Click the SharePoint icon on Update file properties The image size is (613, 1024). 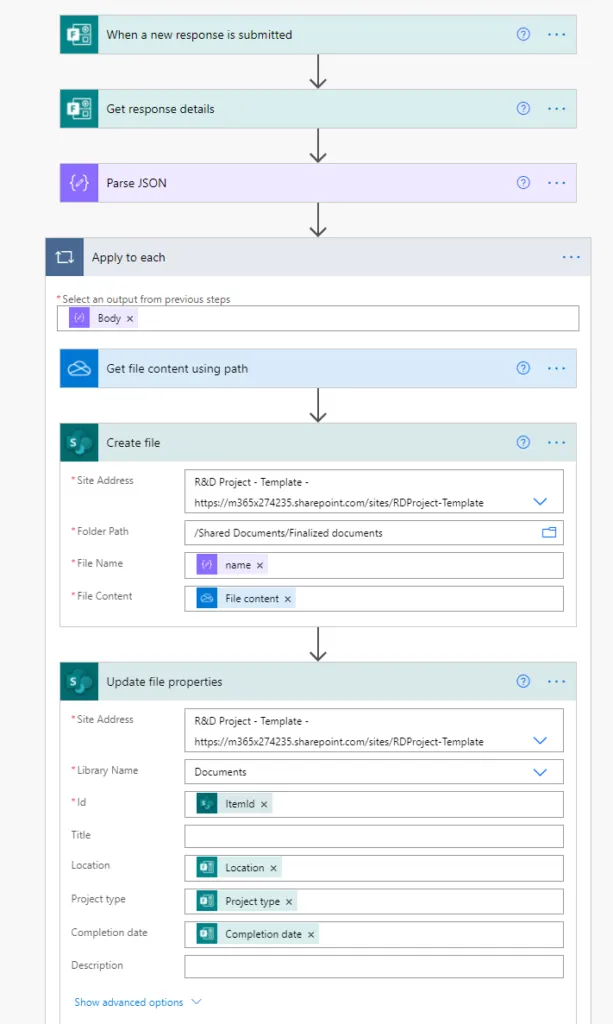pyautogui.click(x=79, y=682)
